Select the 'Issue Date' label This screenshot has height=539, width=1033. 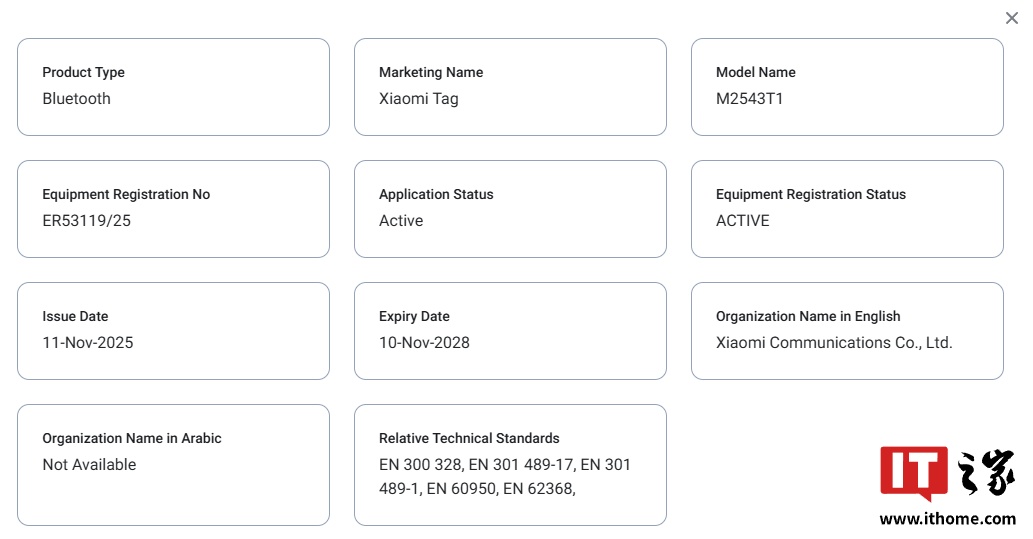(75, 316)
